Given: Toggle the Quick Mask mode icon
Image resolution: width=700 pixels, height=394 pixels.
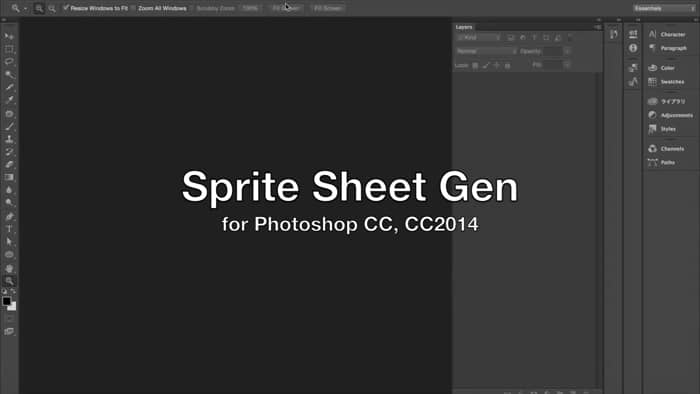Looking at the screenshot, I should point(9,319).
